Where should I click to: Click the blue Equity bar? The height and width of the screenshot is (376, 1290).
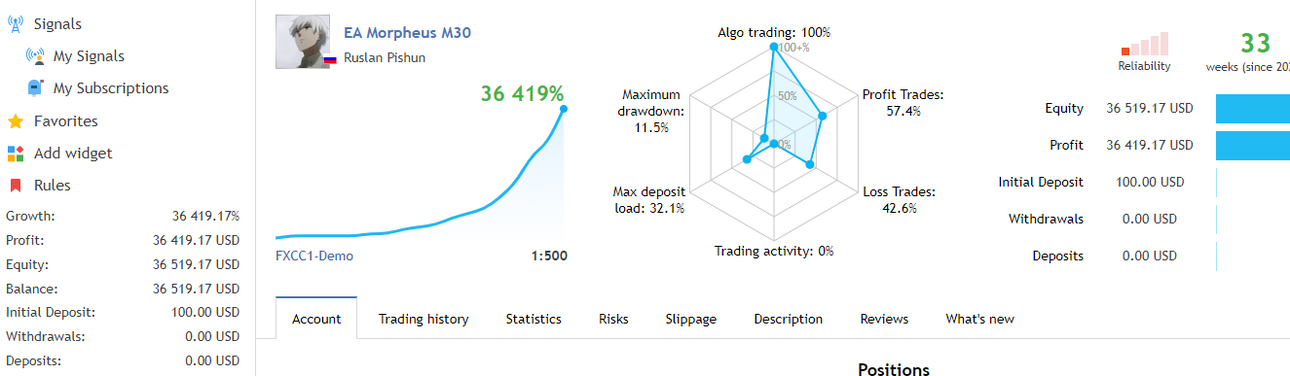[1252, 108]
